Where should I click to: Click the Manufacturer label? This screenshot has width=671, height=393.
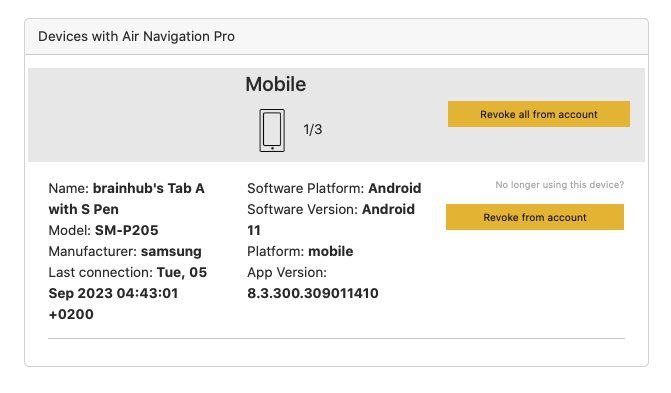pyautogui.click(x=93, y=251)
